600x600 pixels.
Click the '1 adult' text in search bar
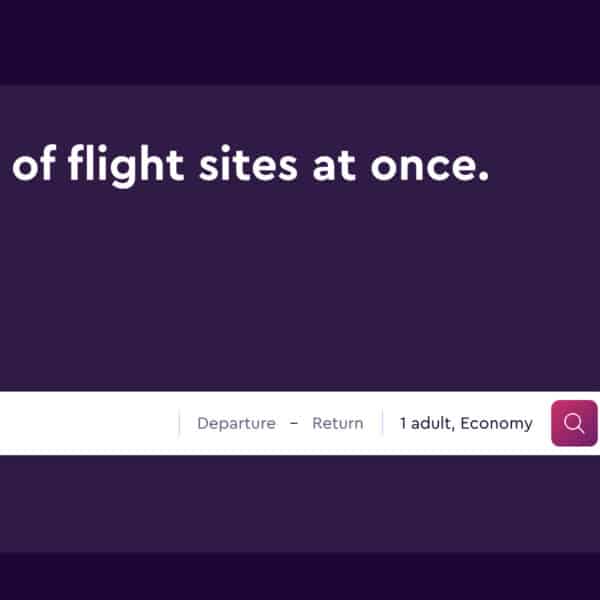point(427,423)
